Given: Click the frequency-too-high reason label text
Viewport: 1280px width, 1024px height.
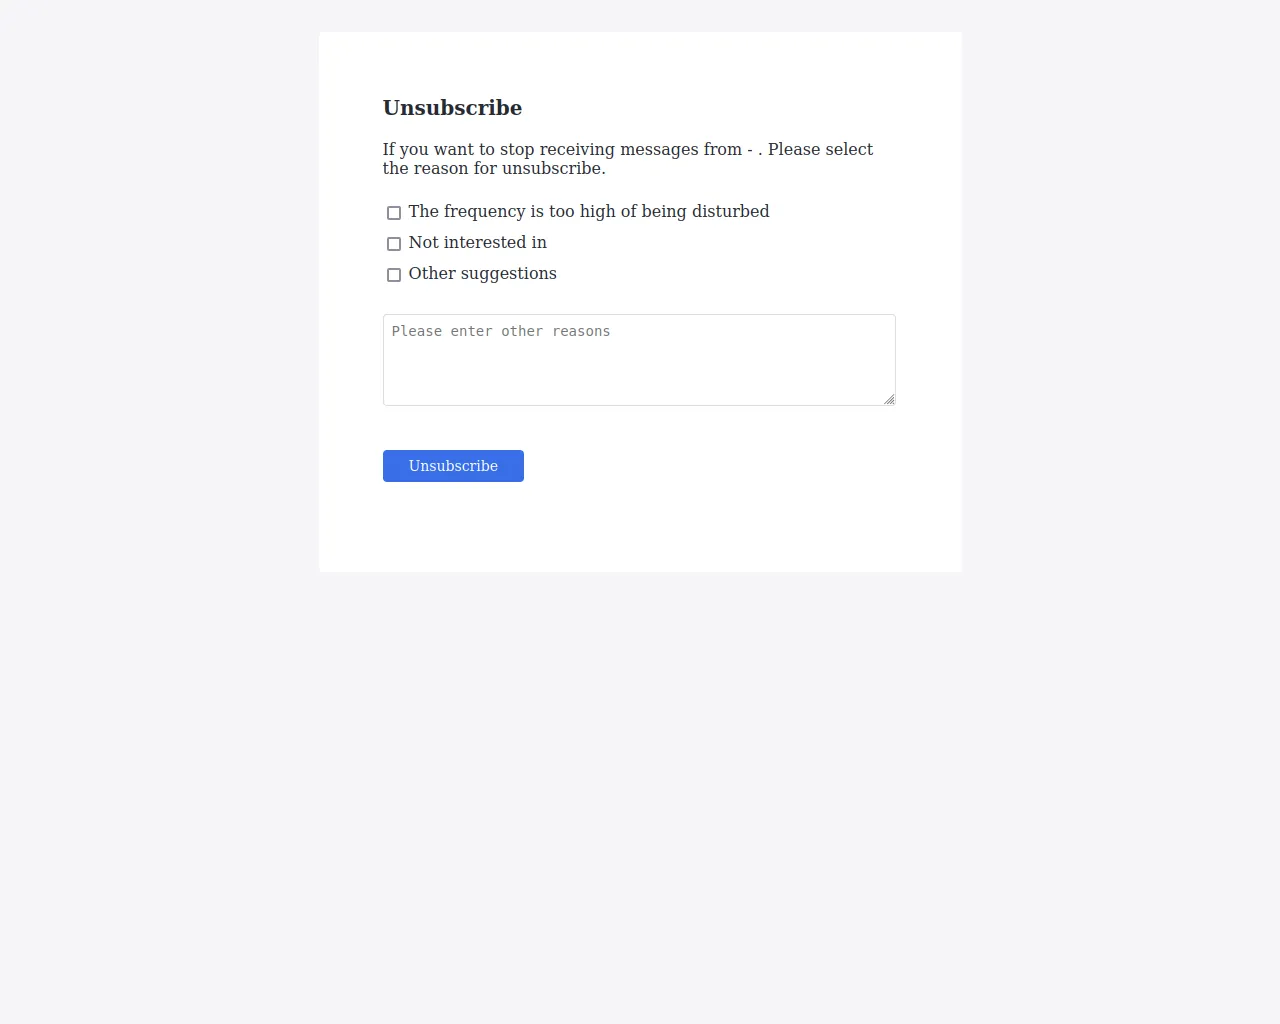Looking at the screenshot, I should coord(588,211).
